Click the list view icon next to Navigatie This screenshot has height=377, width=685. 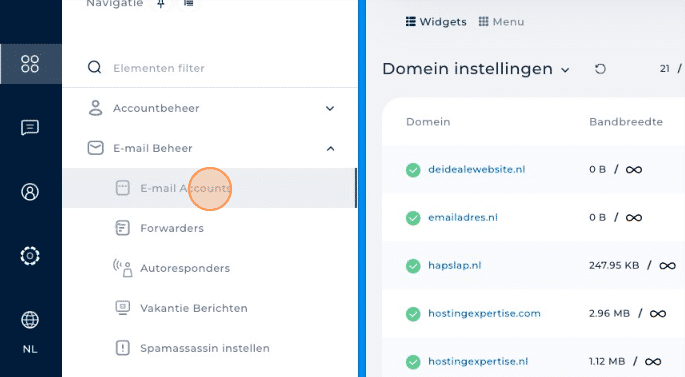click(188, 3)
